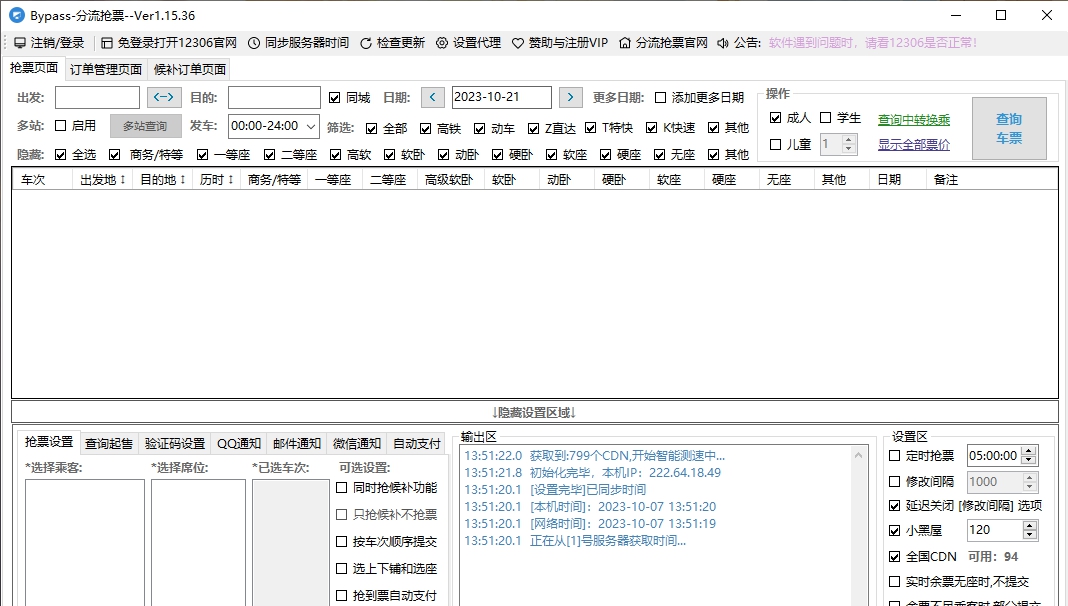1068x606 pixels.
Task: Click the 注销/登录 login icon
Action: [x=20, y=43]
